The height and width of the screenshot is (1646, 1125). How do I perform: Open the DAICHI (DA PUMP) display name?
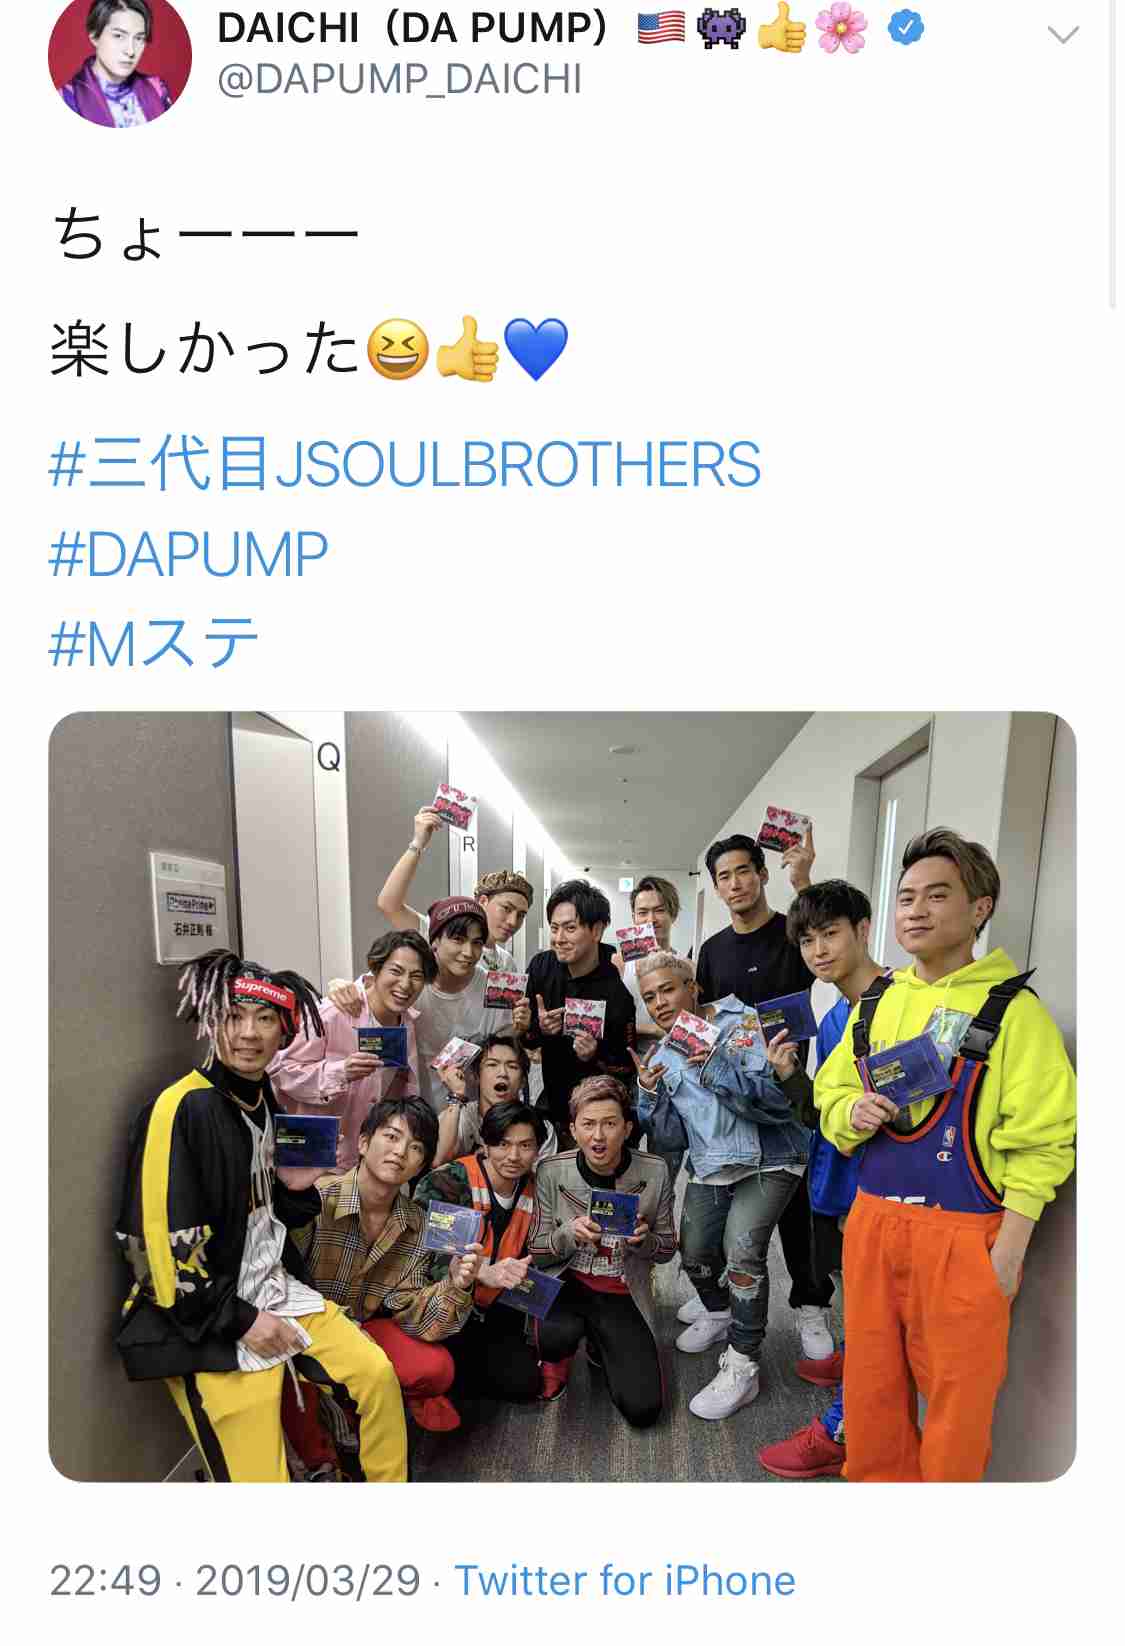click(x=412, y=28)
